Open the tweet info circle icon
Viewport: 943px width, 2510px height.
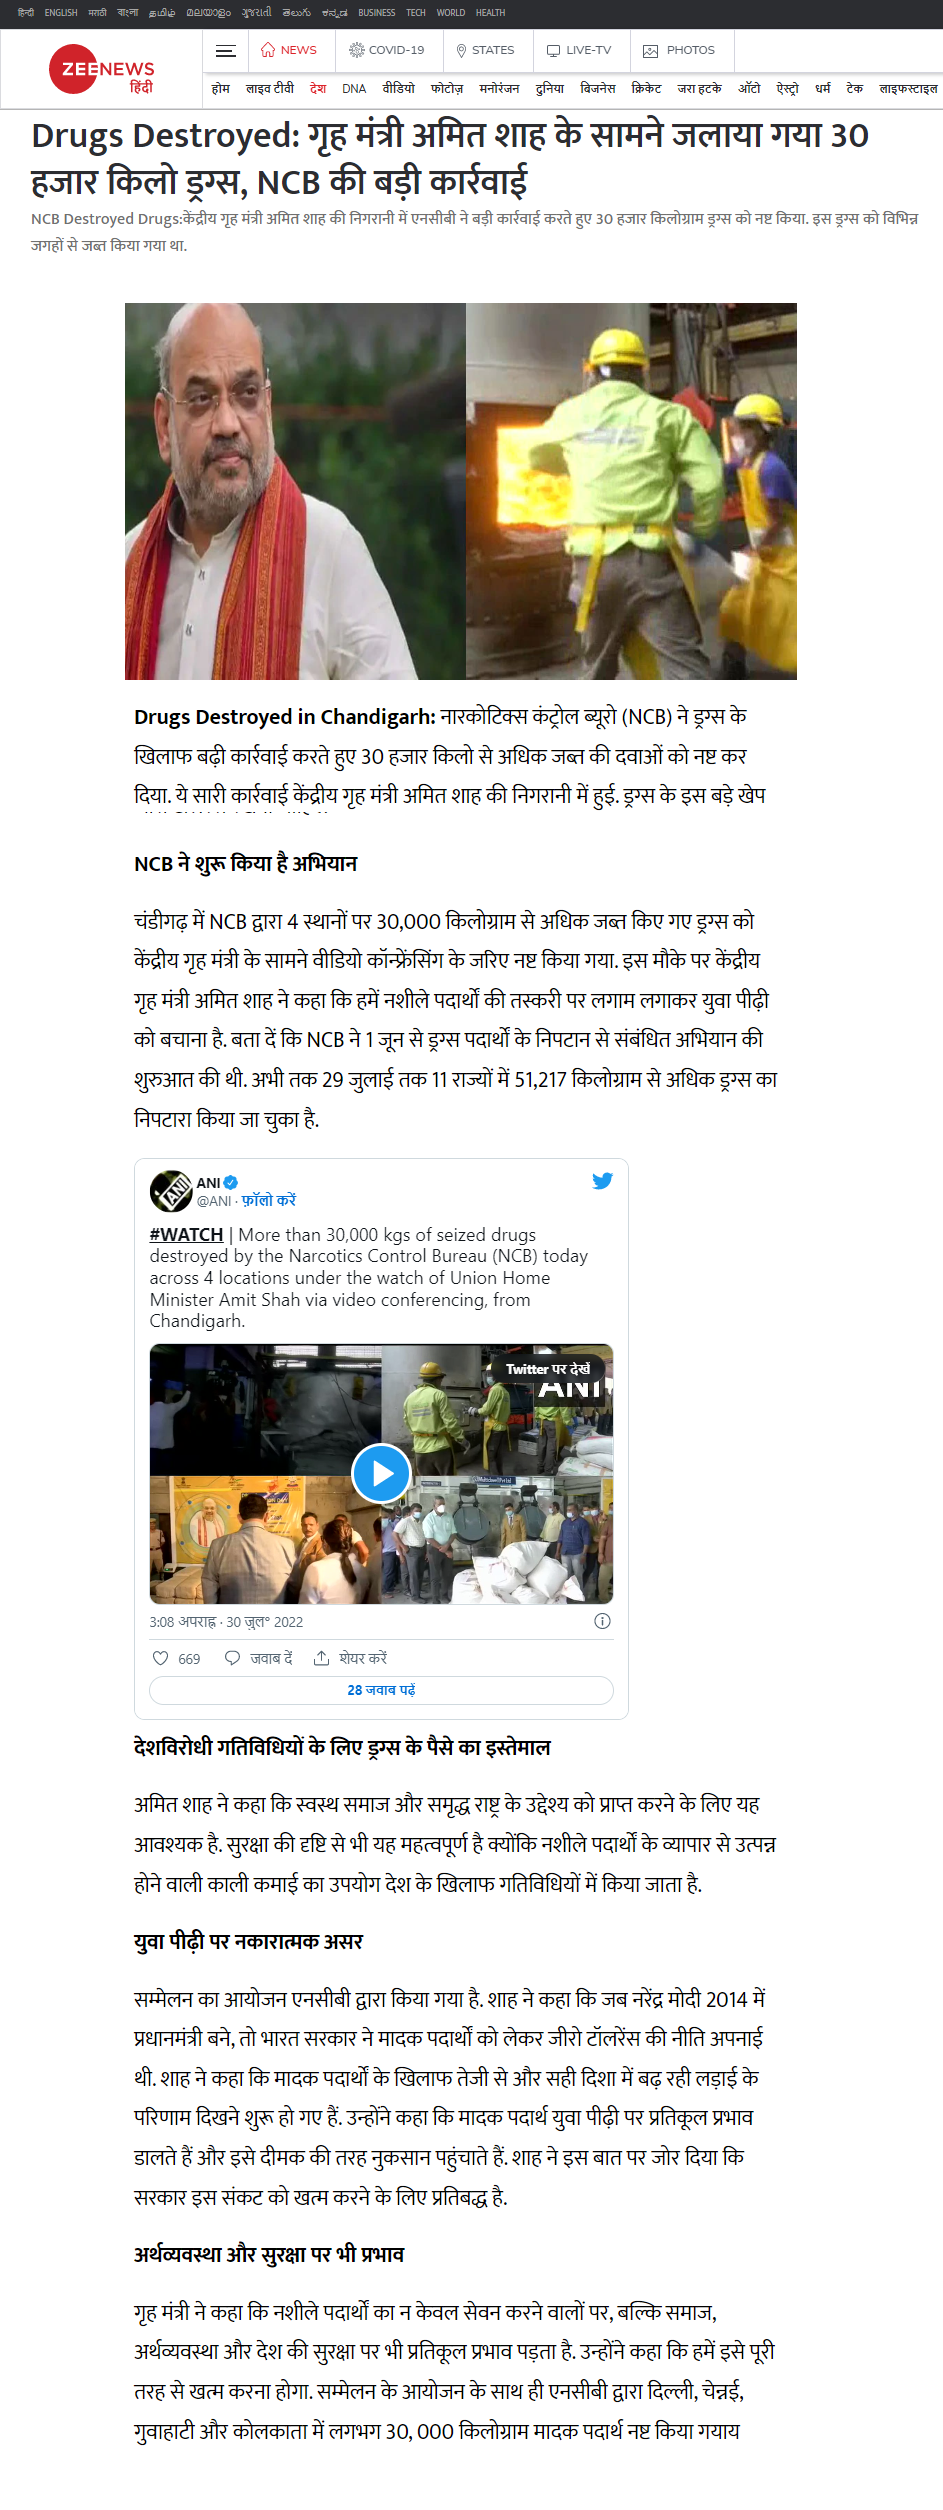602,1621
